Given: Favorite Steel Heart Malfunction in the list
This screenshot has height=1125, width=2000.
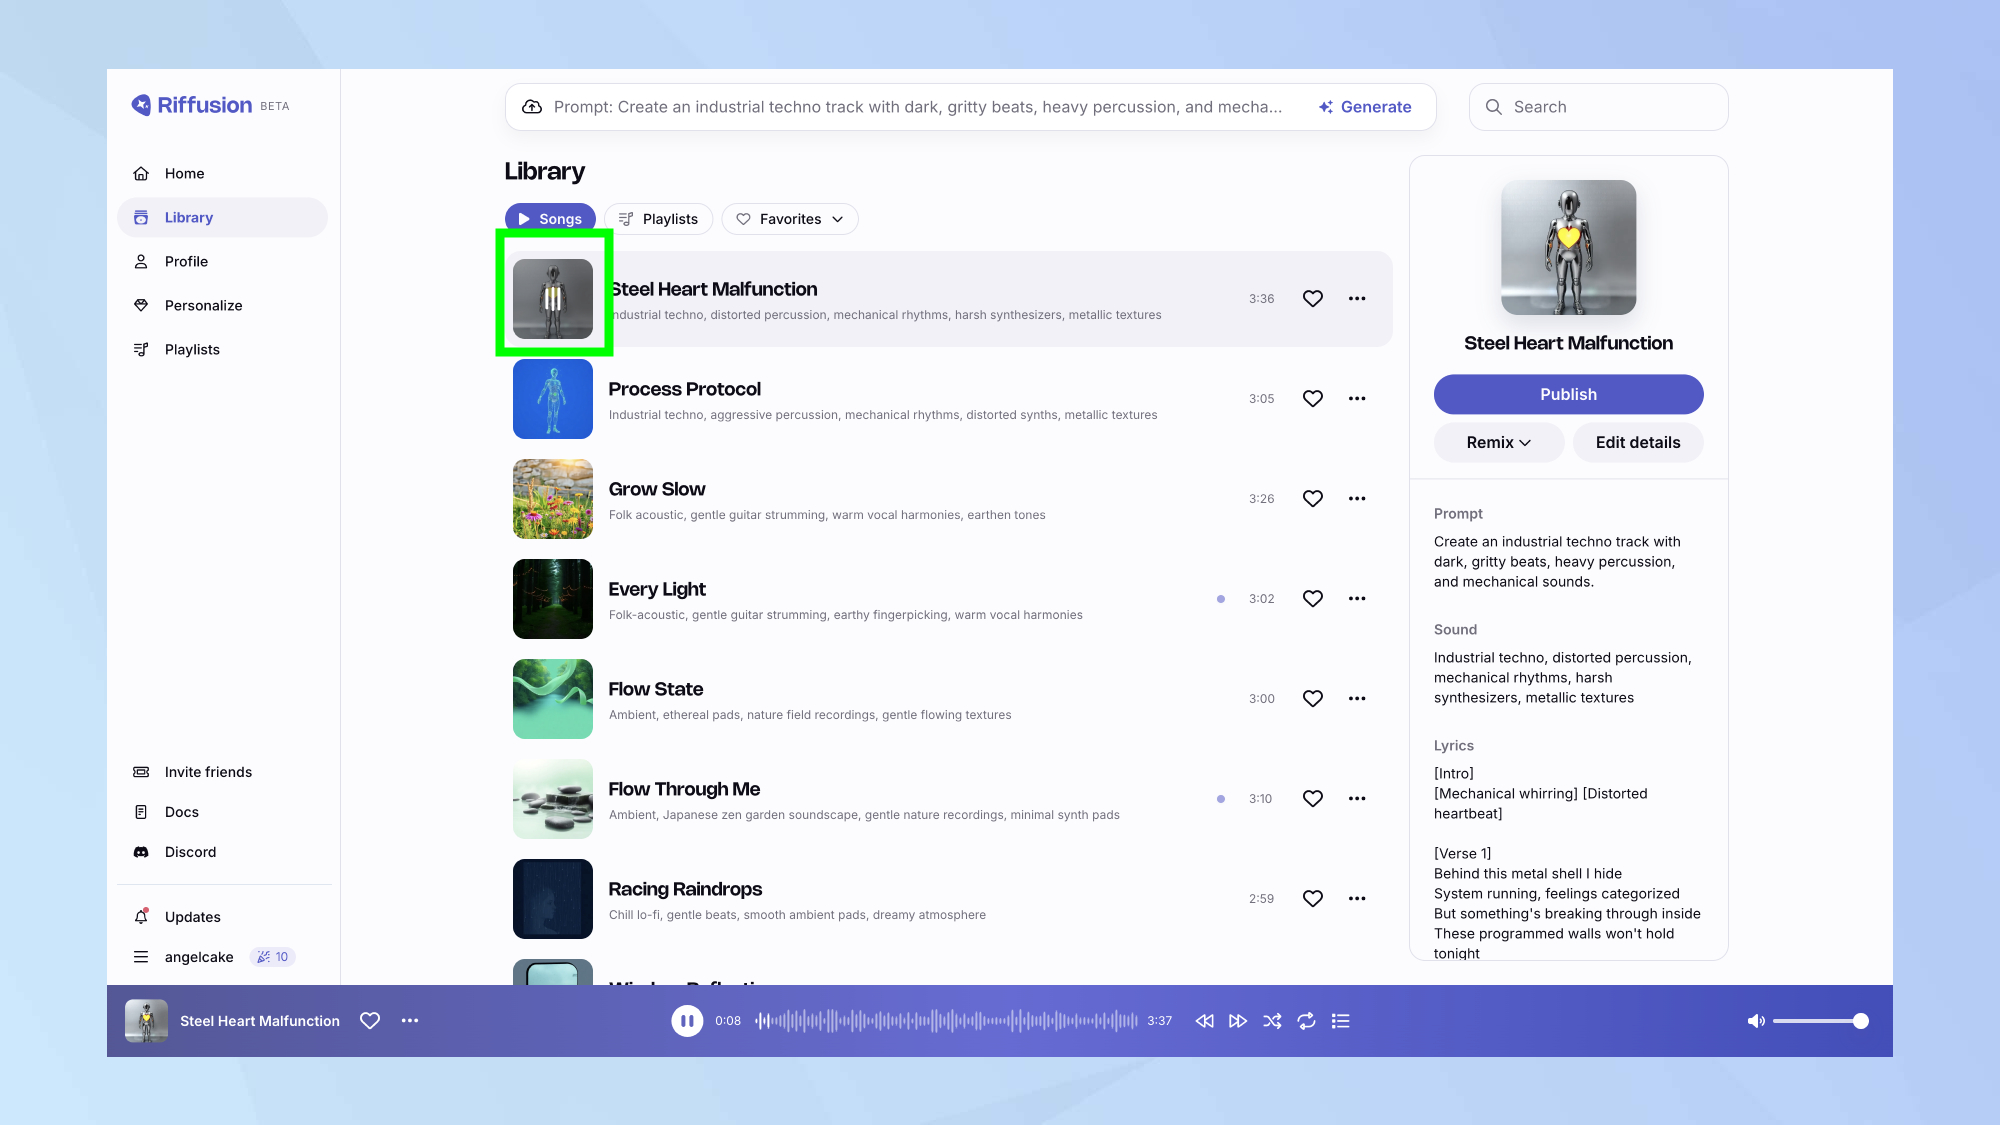Looking at the screenshot, I should point(1313,299).
